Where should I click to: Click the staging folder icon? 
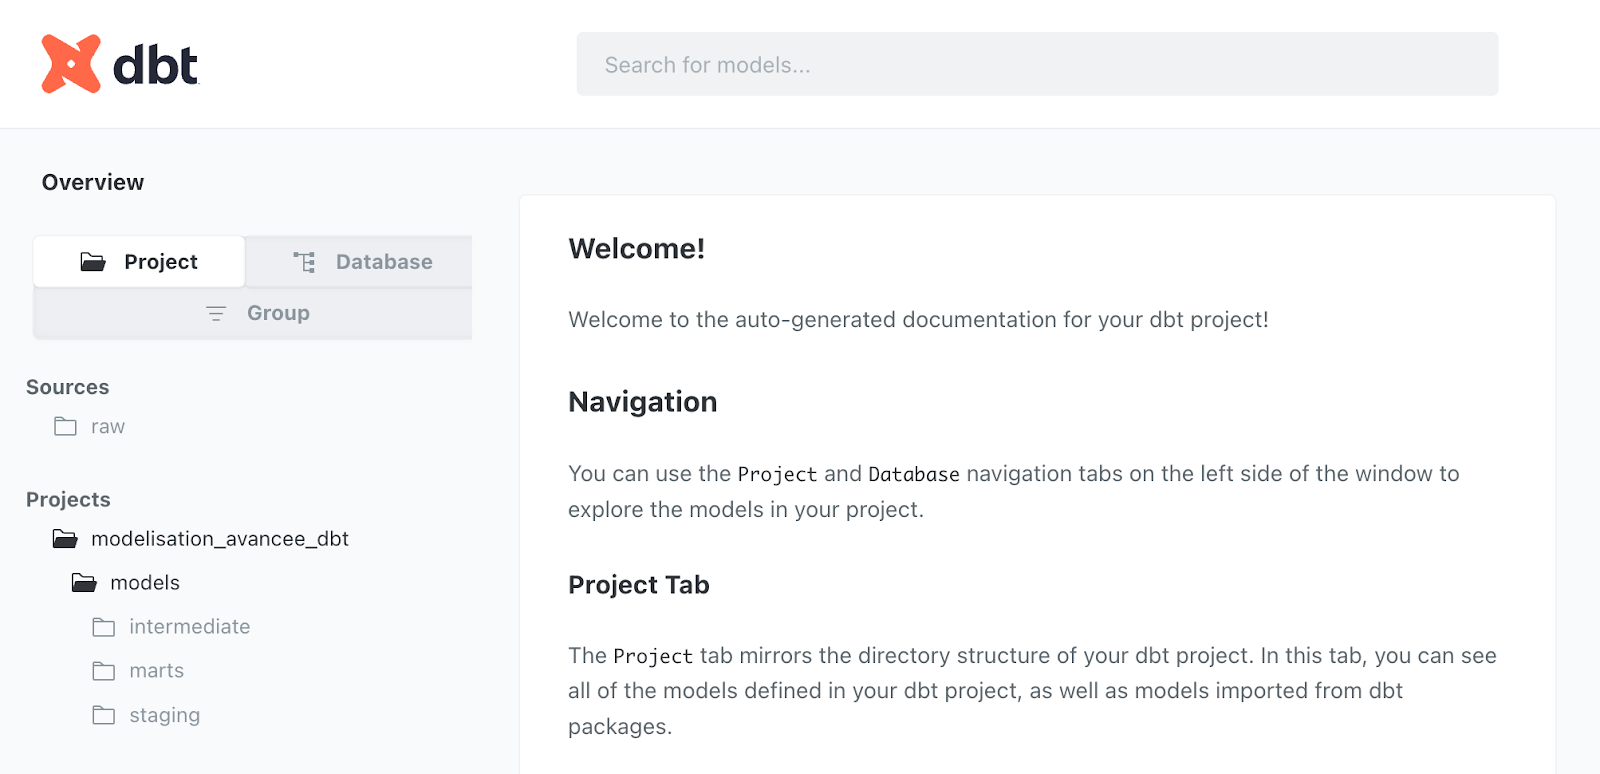[x=104, y=715]
